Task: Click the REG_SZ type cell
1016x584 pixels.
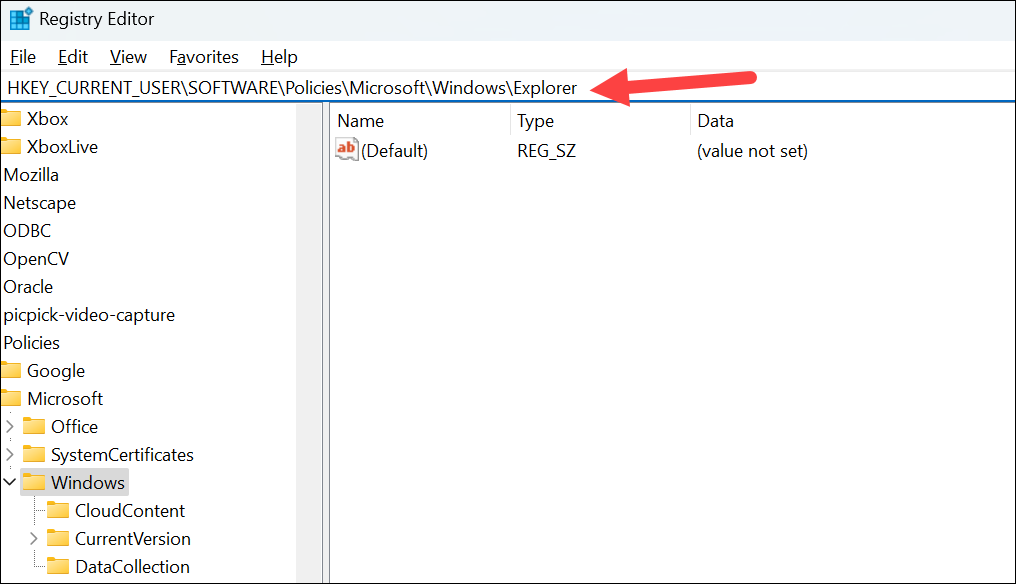Action: pyautogui.click(x=546, y=151)
